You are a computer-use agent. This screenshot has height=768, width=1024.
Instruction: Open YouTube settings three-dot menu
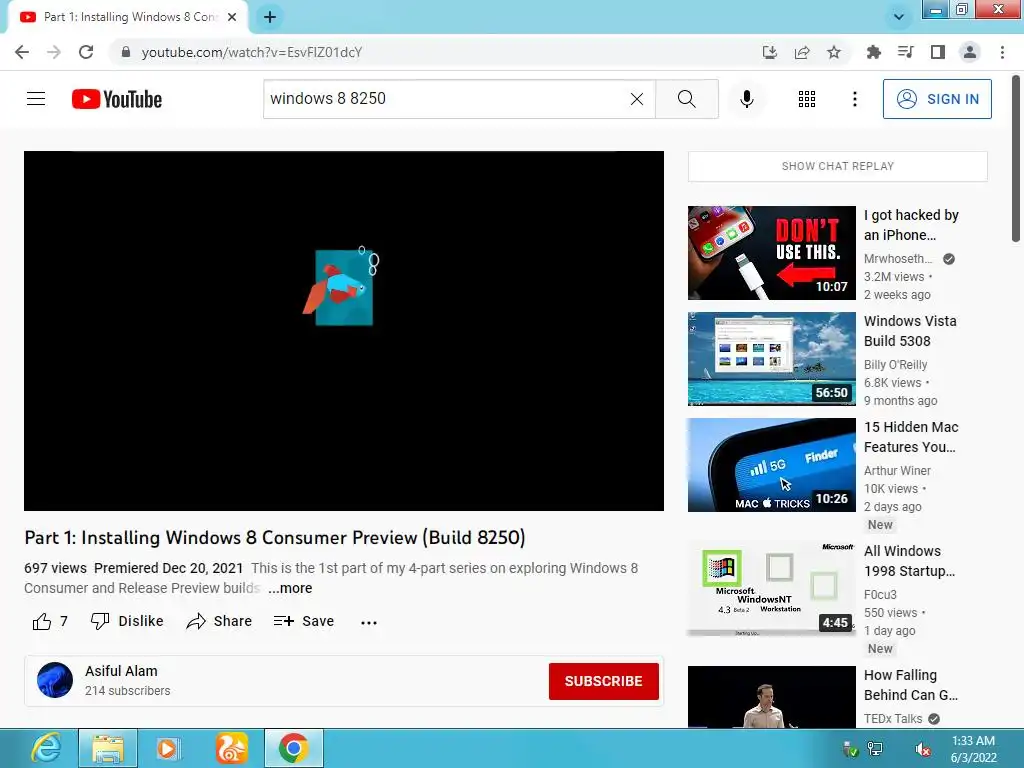pyautogui.click(x=854, y=99)
